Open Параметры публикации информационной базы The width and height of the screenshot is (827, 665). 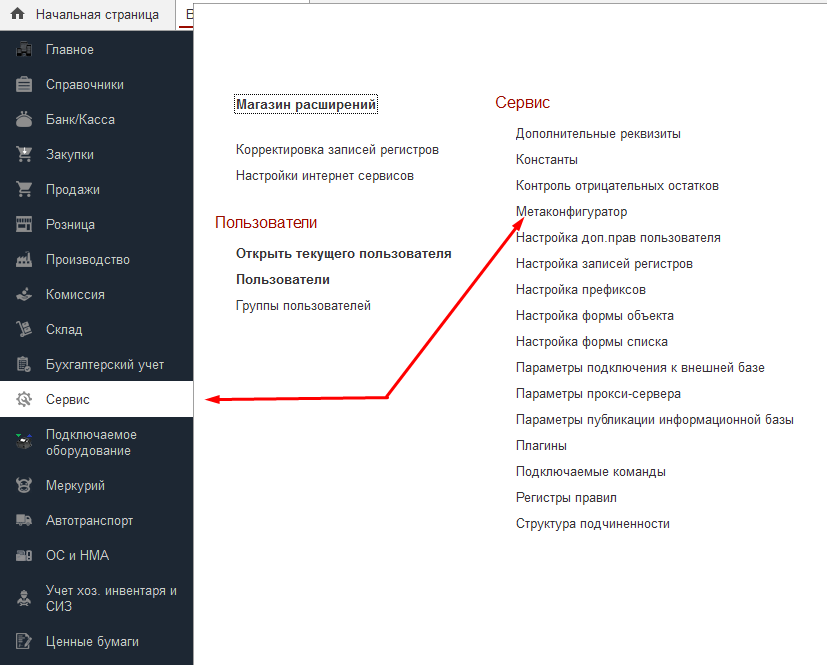coord(655,420)
